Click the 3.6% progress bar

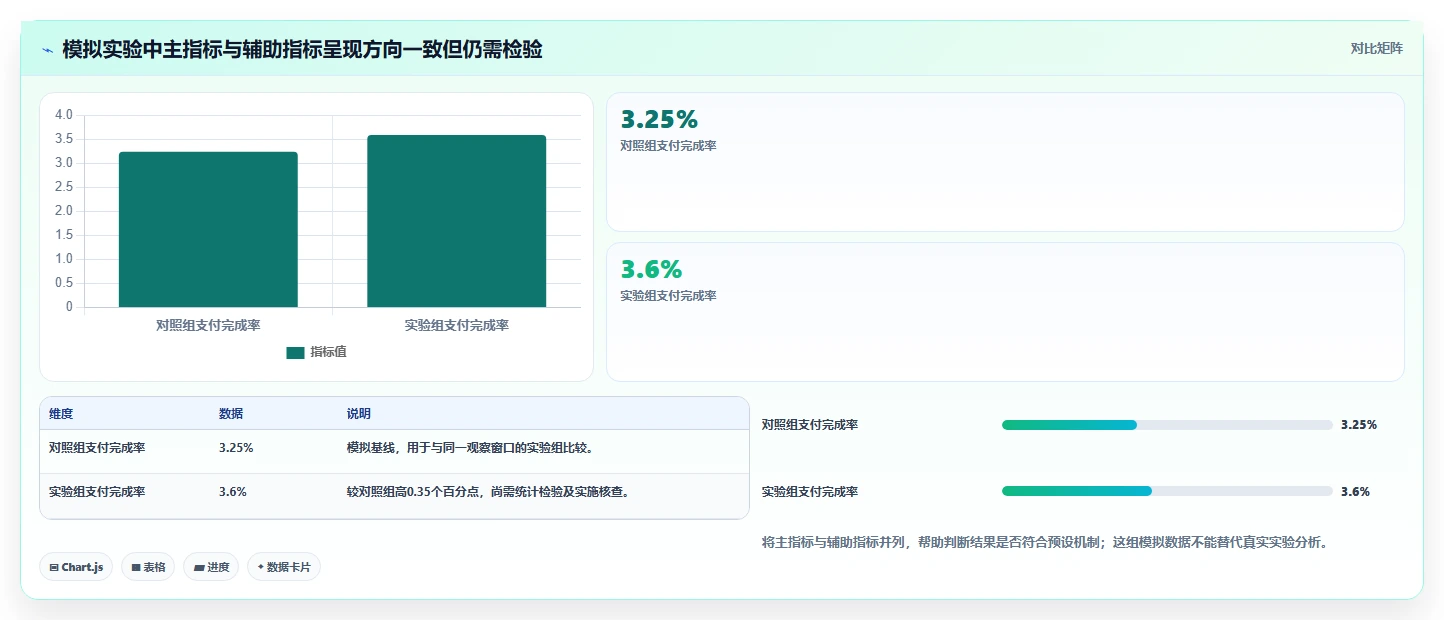[1167, 491]
